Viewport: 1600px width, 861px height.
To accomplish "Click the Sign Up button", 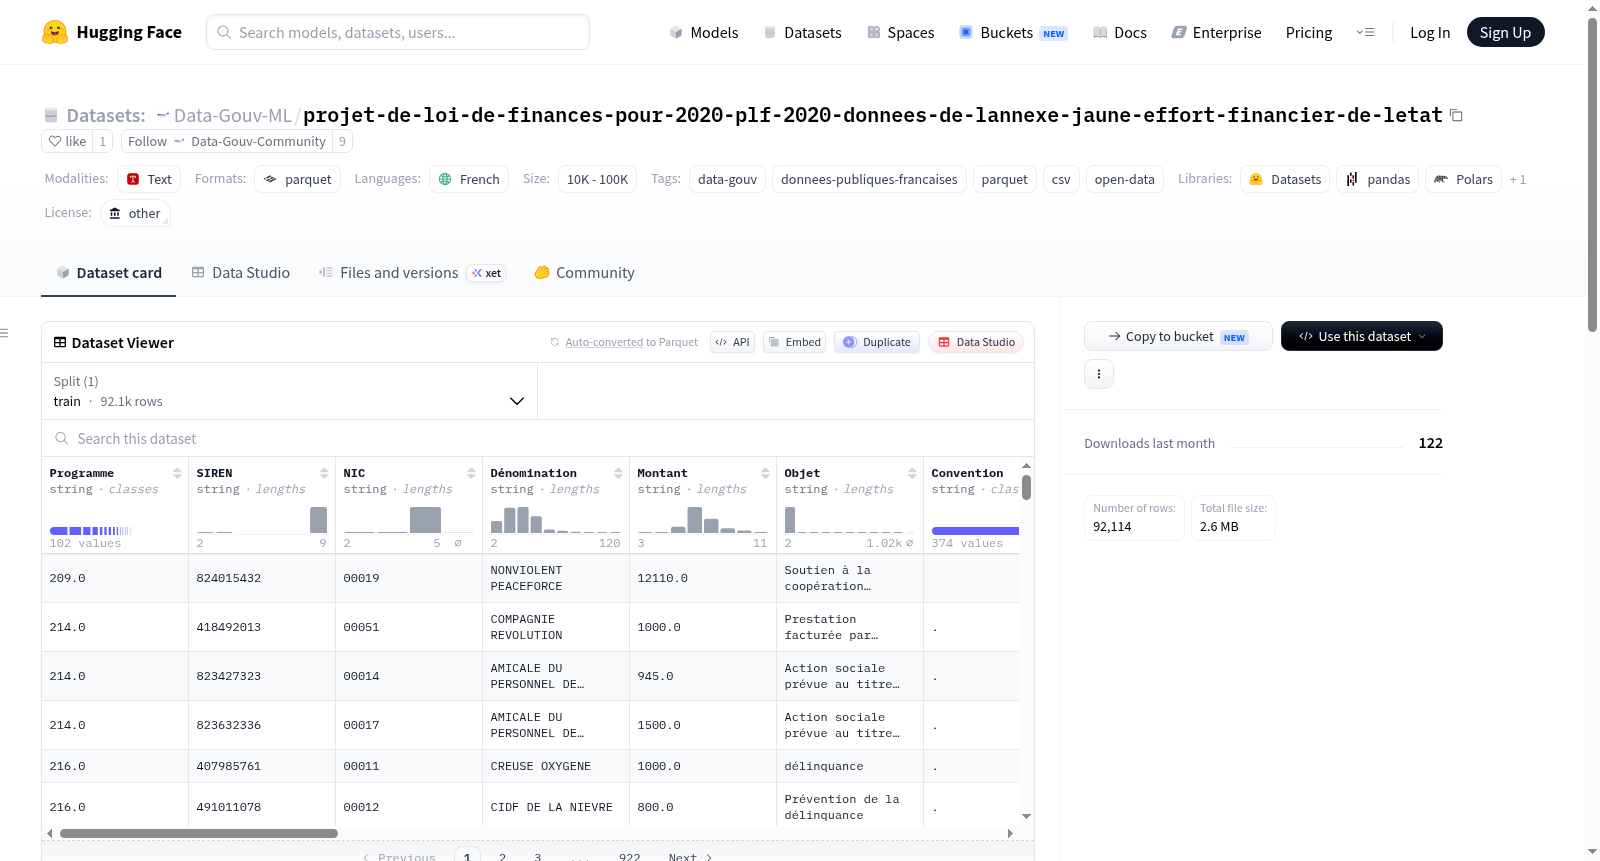I will tap(1505, 32).
